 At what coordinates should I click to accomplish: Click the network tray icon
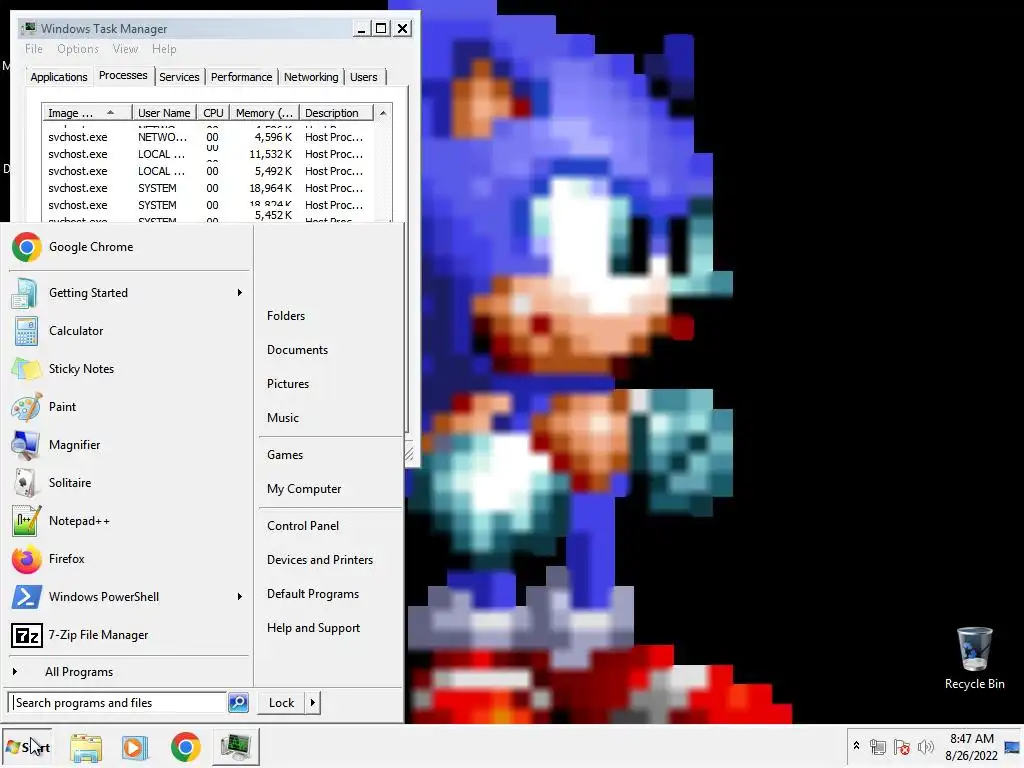point(878,747)
